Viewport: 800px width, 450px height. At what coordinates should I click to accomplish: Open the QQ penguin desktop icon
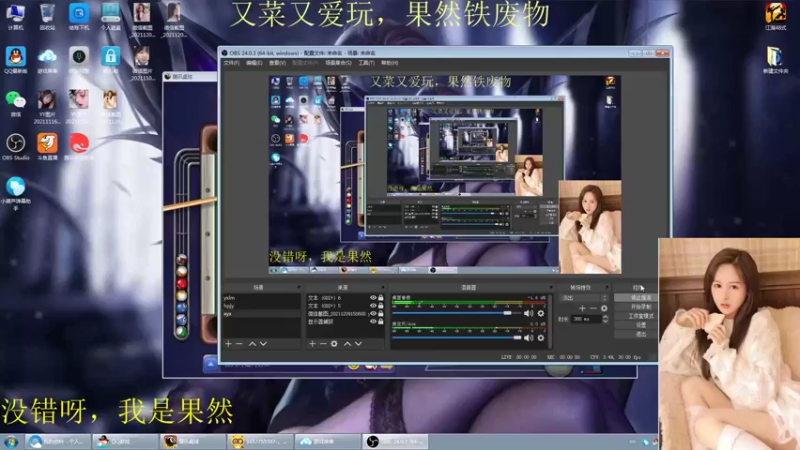(x=15, y=58)
